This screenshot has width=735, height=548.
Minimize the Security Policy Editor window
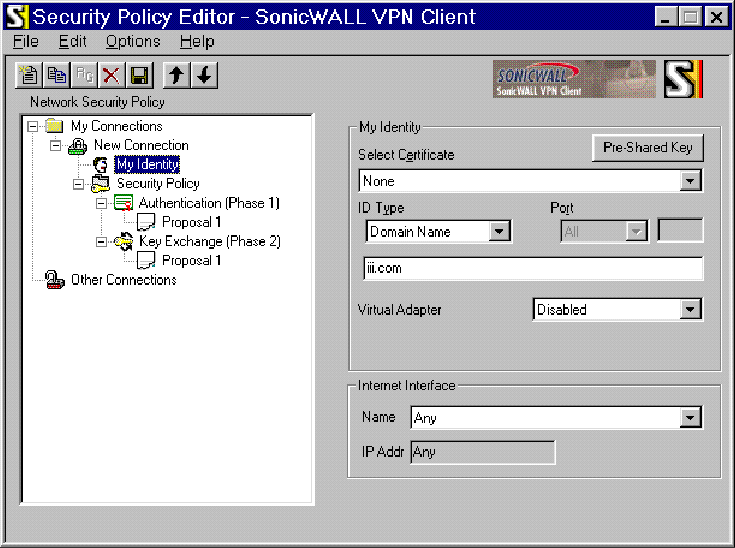tap(666, 17)
